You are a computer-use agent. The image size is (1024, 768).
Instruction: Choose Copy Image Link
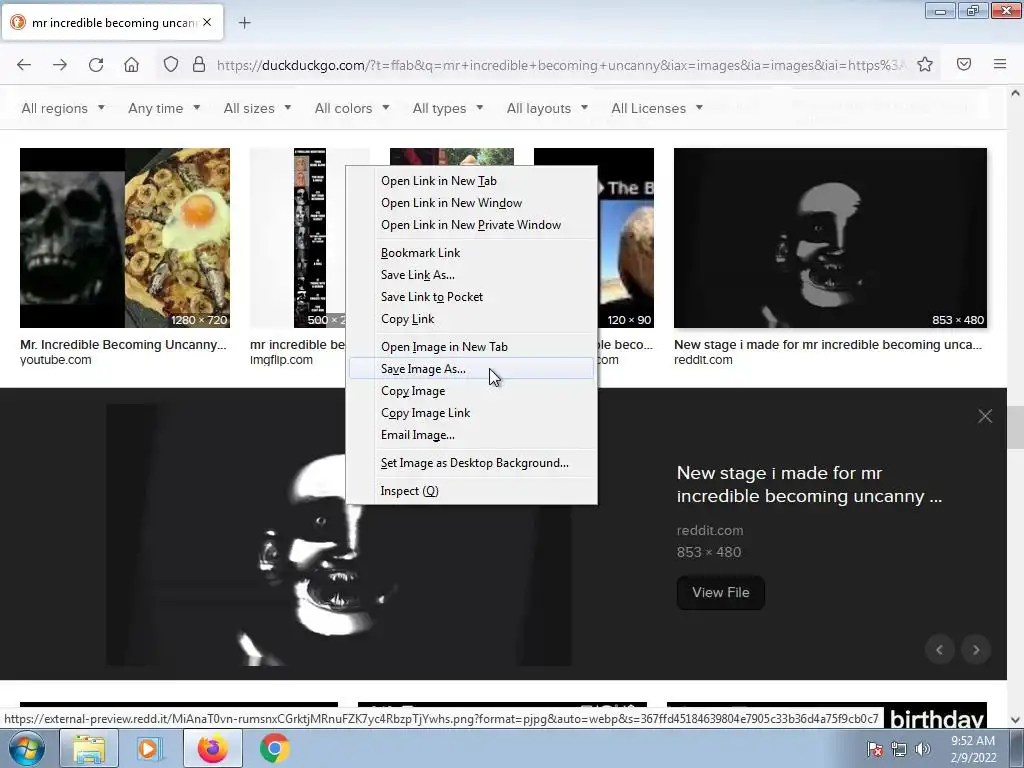pos(472,413)
